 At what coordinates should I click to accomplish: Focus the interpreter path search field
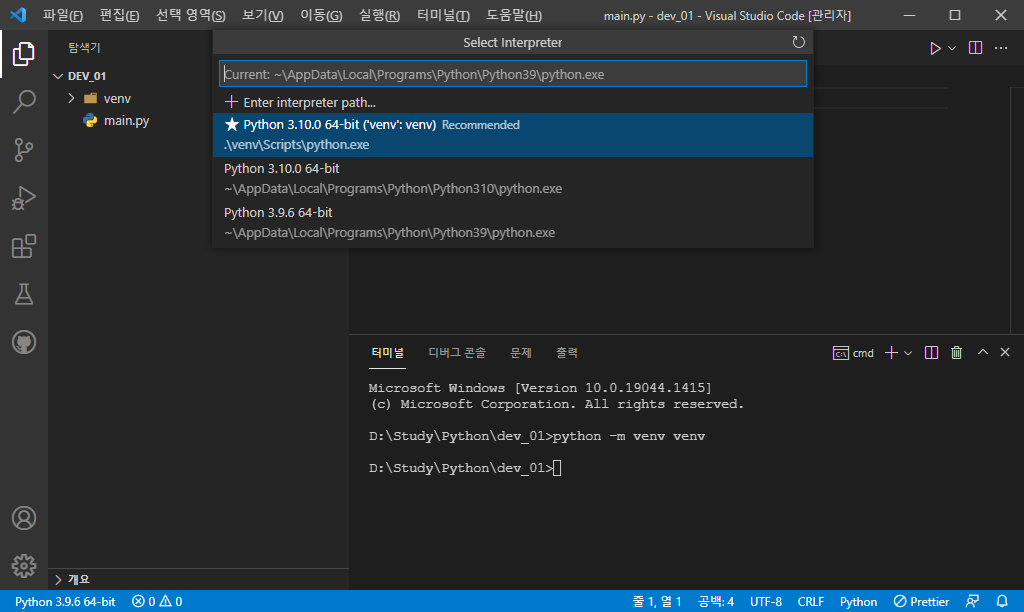click(513, 74)
